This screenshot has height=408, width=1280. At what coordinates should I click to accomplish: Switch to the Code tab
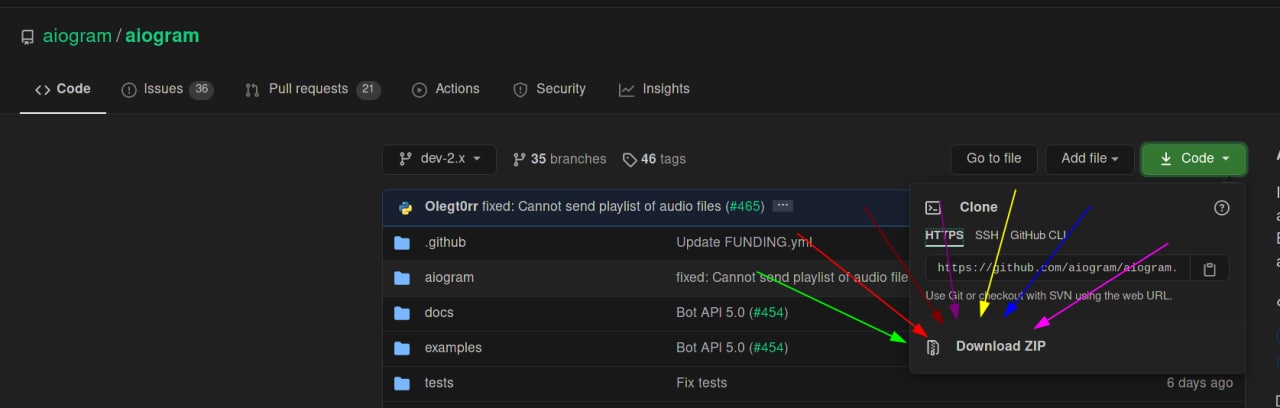coord(63,89)
